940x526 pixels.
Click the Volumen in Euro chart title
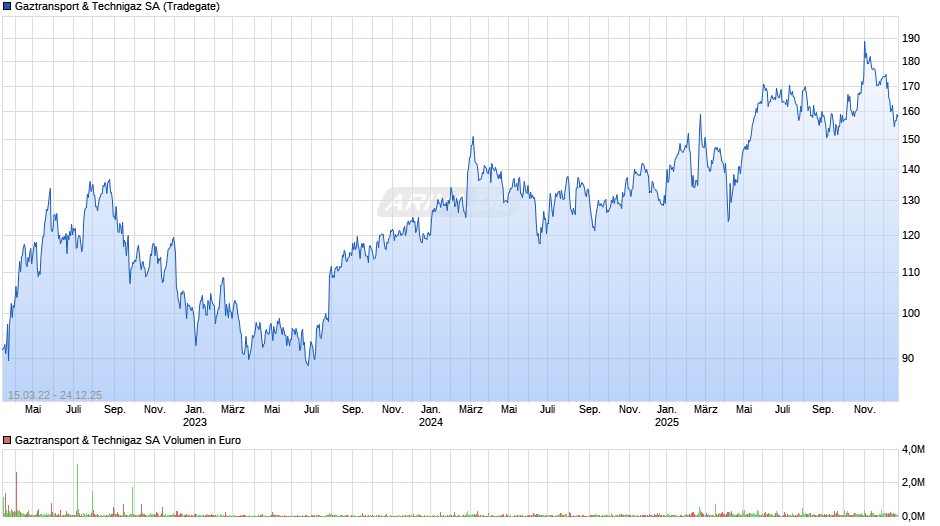(128, 440)
